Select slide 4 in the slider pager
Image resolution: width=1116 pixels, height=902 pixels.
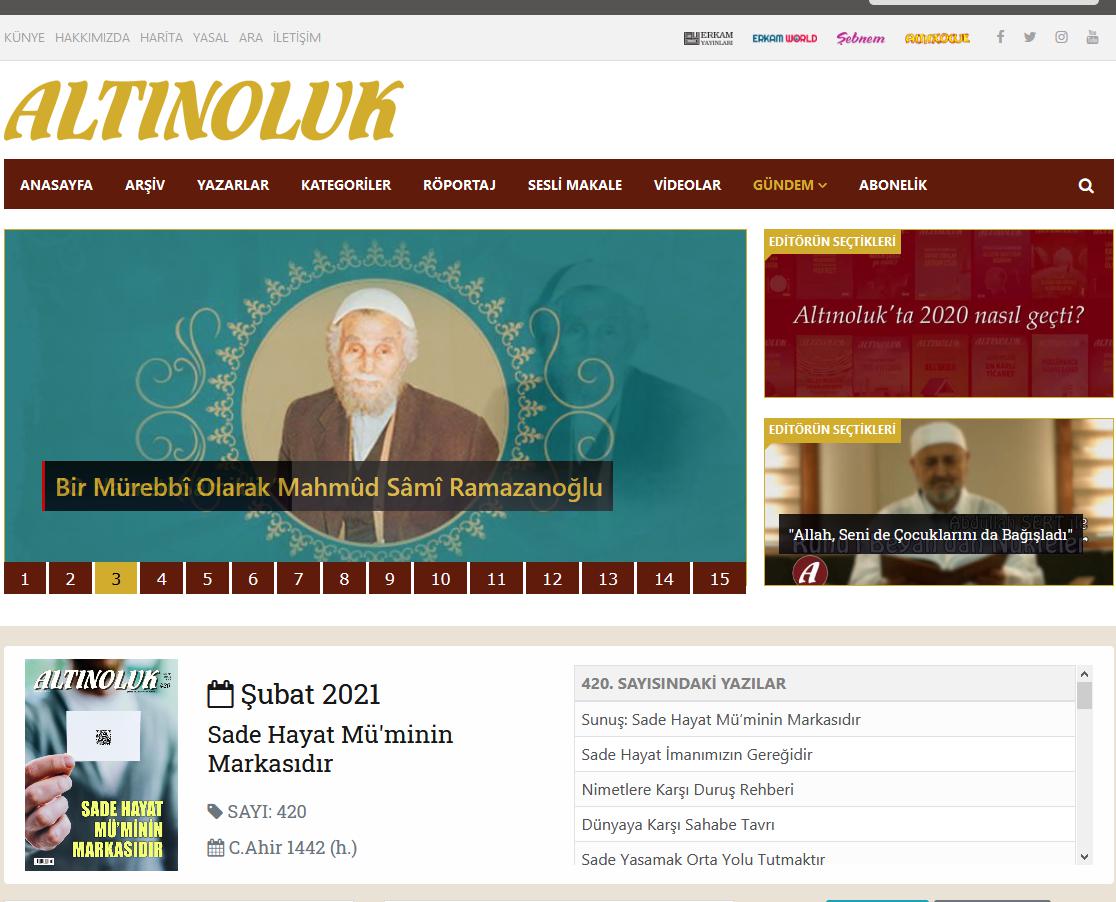162,579
